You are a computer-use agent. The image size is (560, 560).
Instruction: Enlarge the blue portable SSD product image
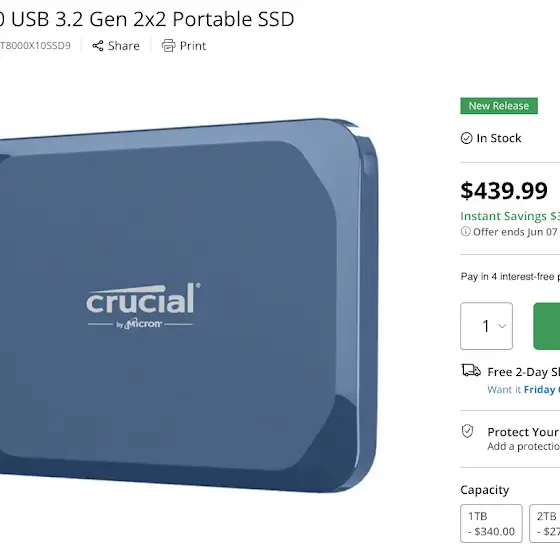point(189,305)
